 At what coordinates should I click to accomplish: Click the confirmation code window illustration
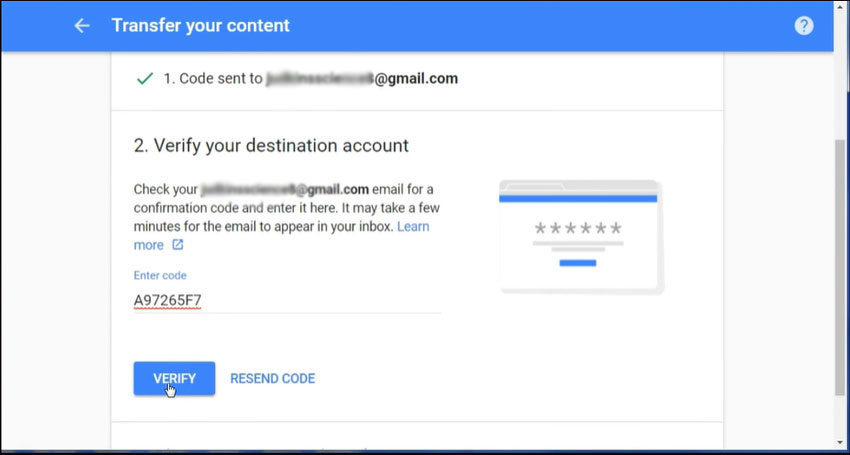tap(581, 237)
